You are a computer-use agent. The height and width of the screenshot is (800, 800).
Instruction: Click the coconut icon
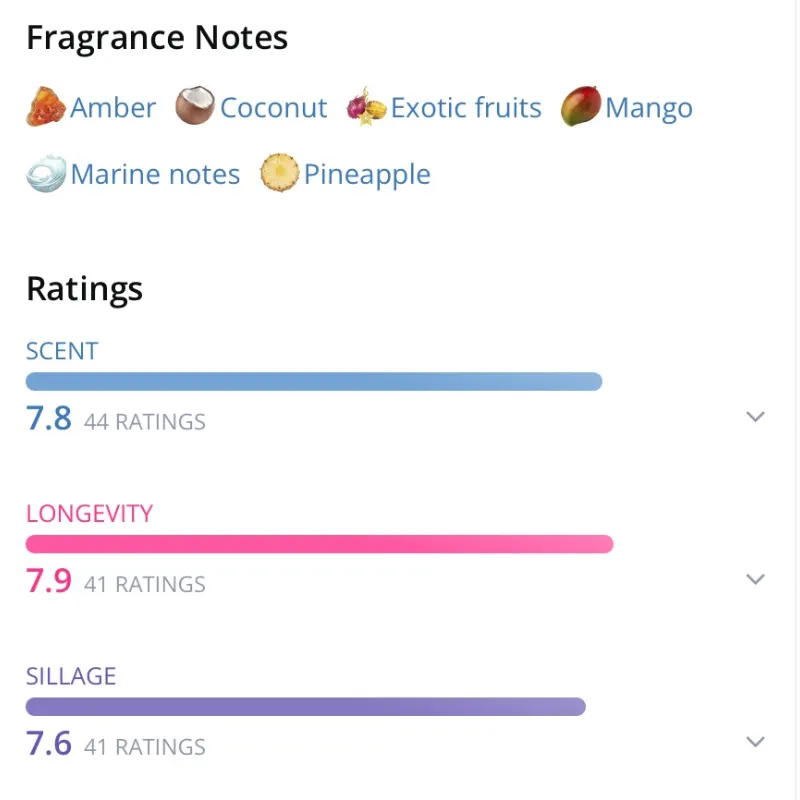(x=195, y=107)
